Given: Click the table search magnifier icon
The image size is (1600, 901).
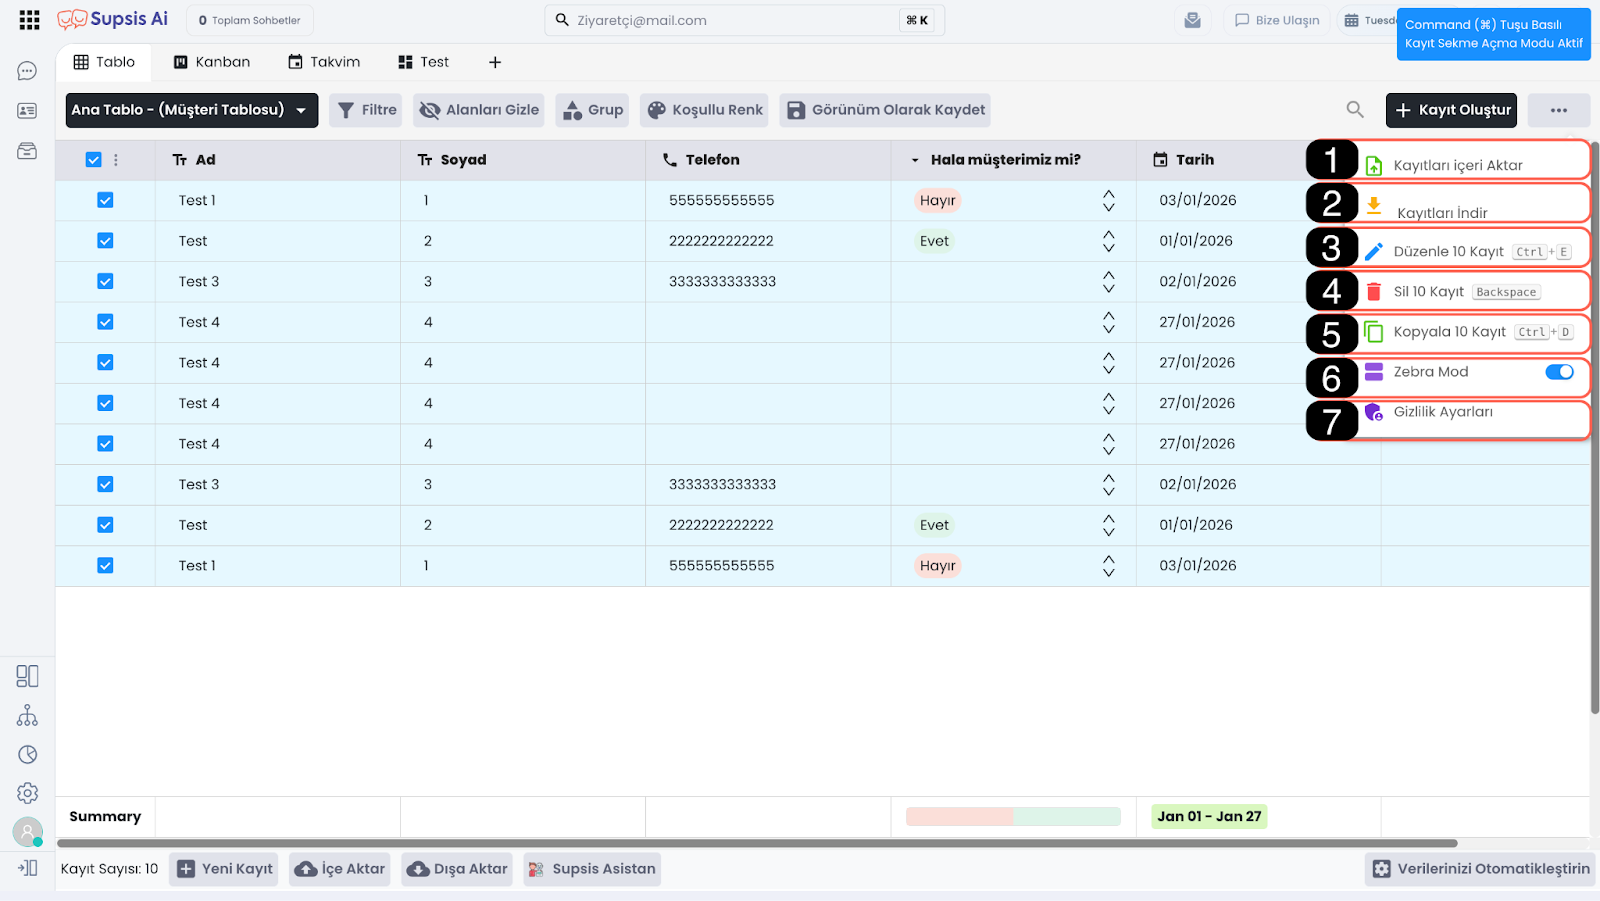Looking at the screenshot, I should tap(1355, 110).
